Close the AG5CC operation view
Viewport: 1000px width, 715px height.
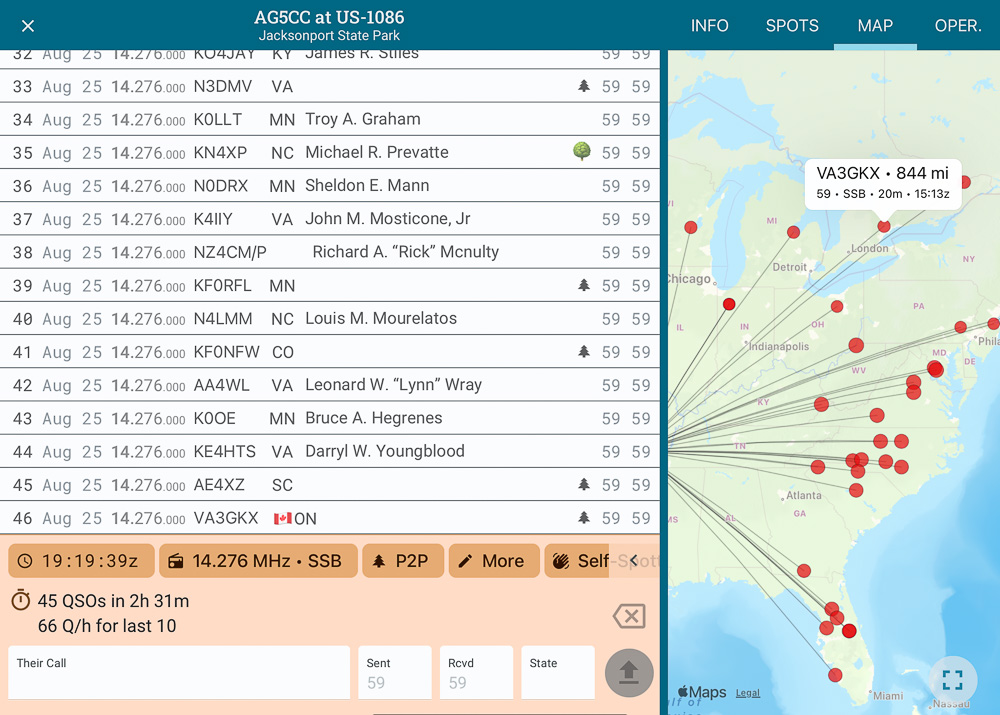point(28,26)
